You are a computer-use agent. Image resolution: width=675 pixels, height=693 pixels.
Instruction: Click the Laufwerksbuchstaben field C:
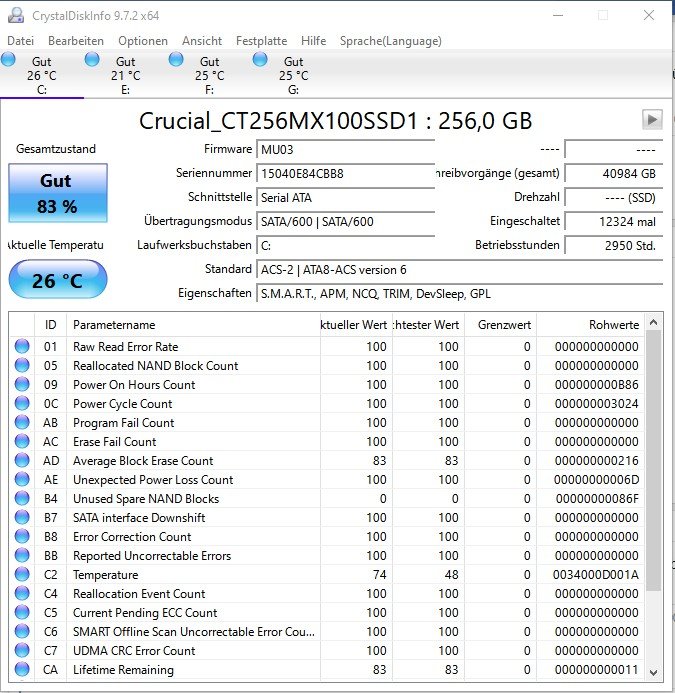345,246
